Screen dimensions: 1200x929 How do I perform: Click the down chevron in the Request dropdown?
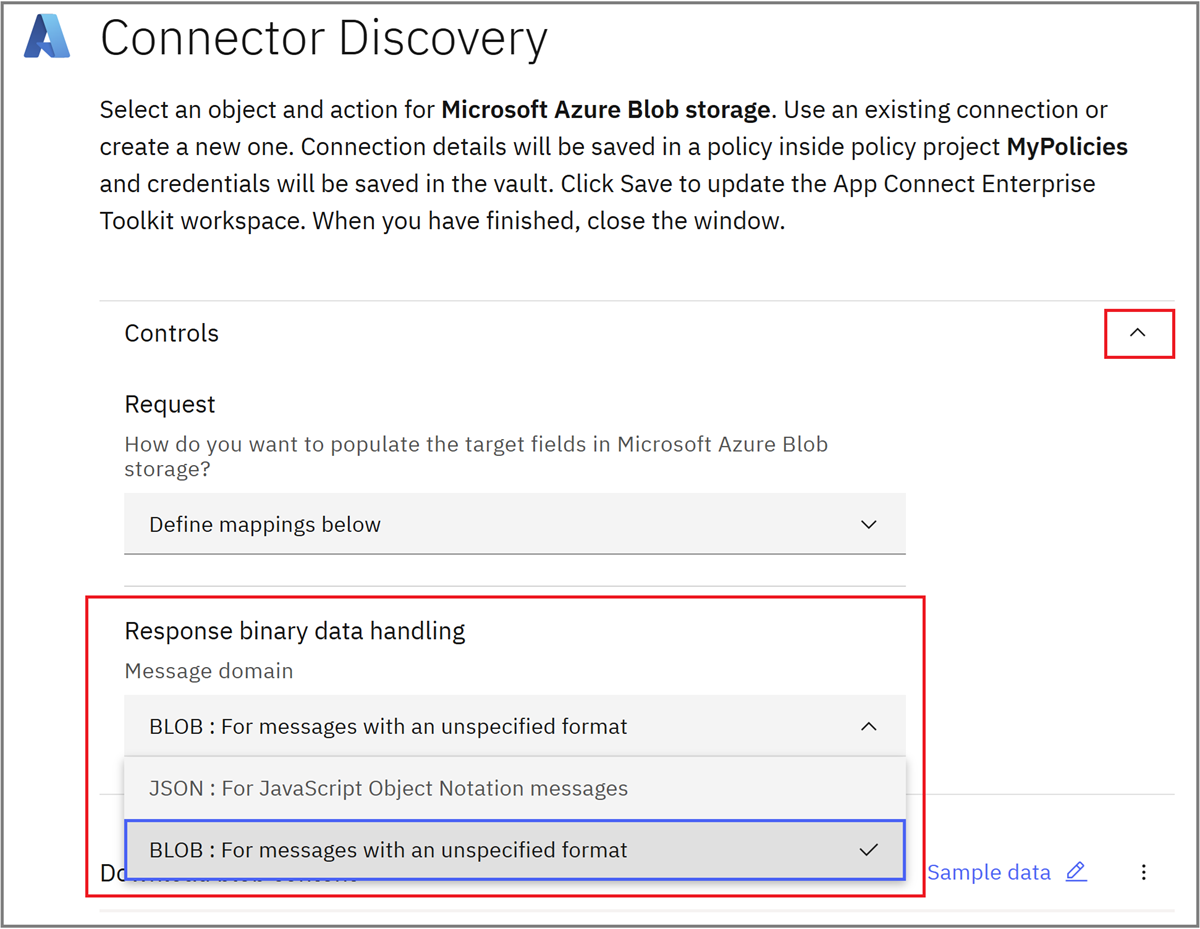tap(868, 524)
